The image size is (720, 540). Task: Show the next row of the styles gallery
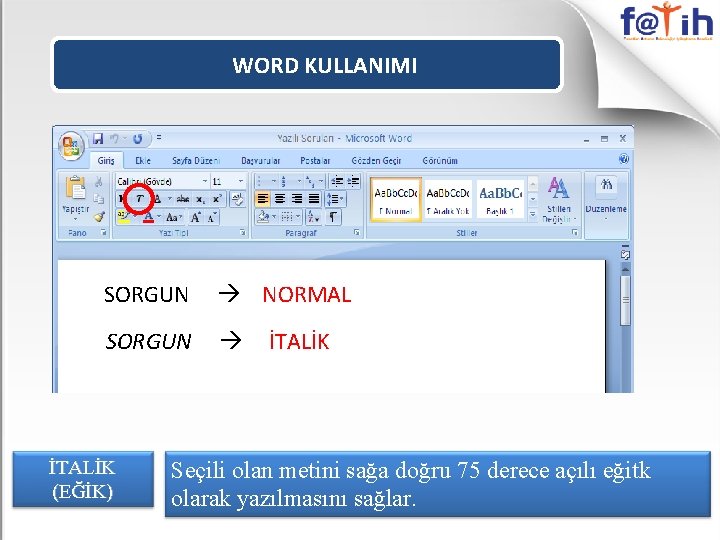click(x=533, y=199)
